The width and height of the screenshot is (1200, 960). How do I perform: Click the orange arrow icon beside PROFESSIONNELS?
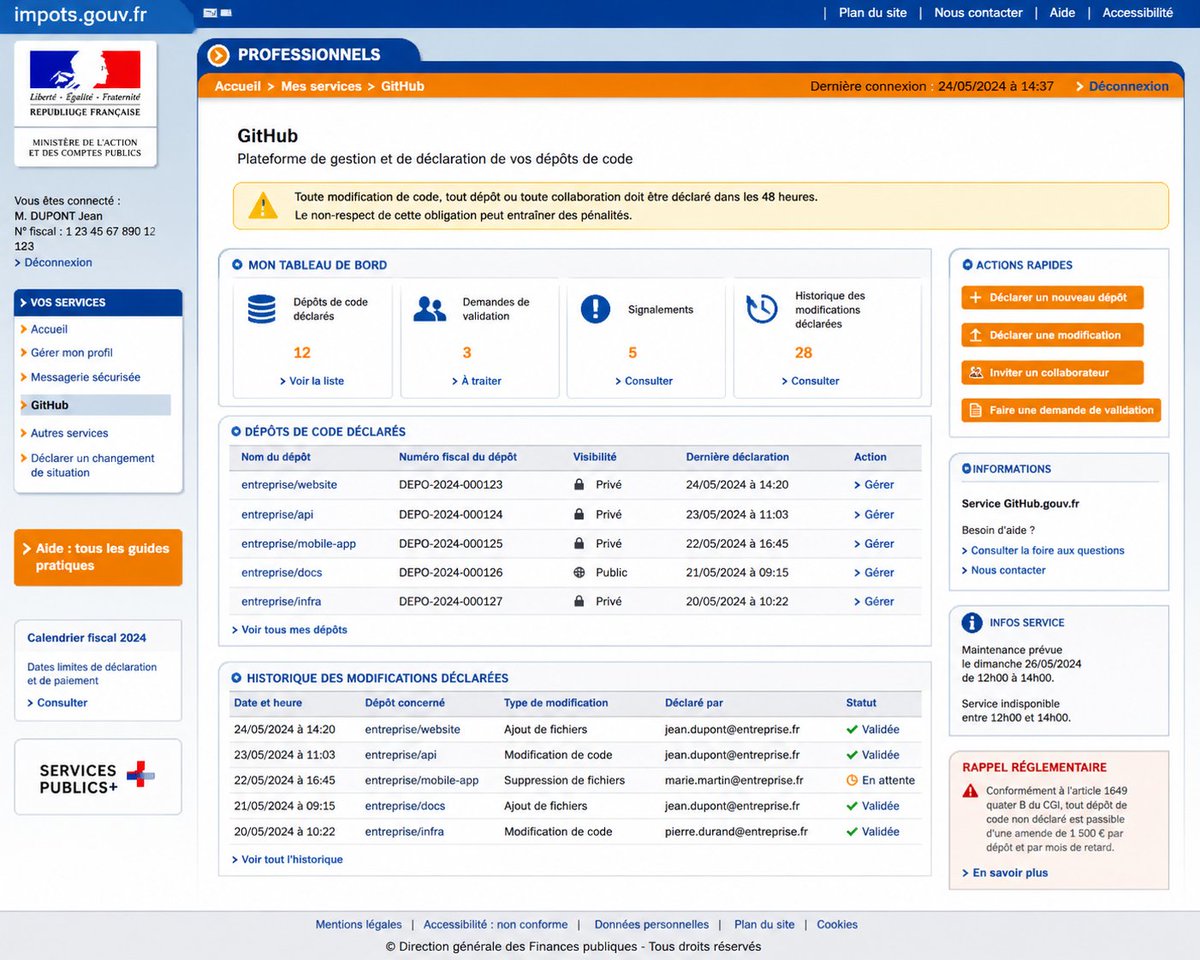(x=219, y=55)
